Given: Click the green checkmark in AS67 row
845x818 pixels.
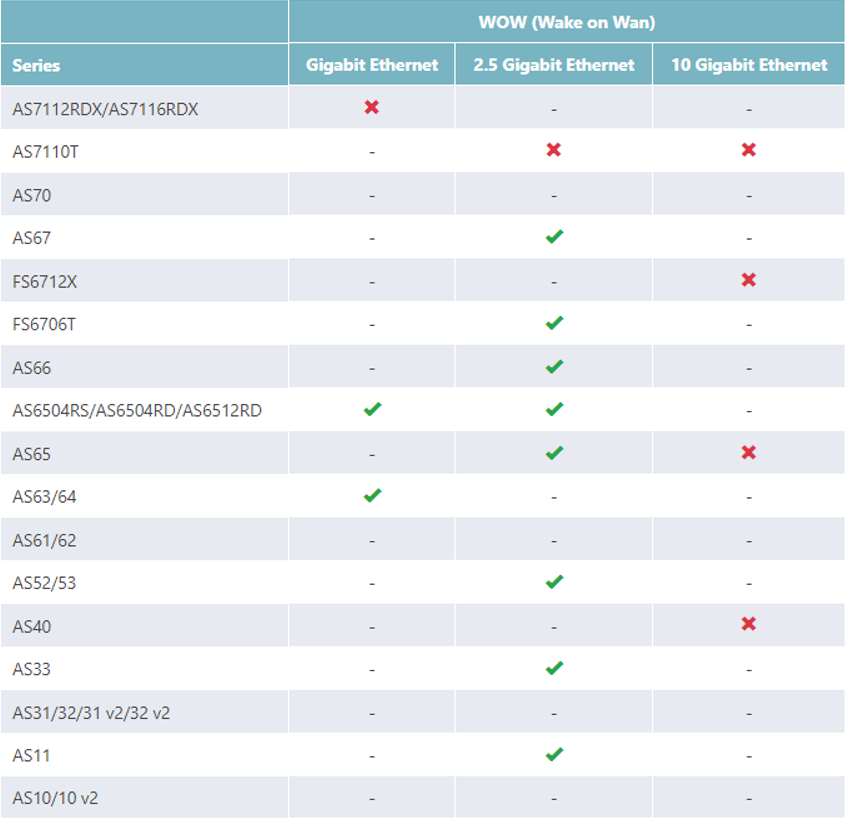Looking at the screenshot, I should (x=554, y=237).
